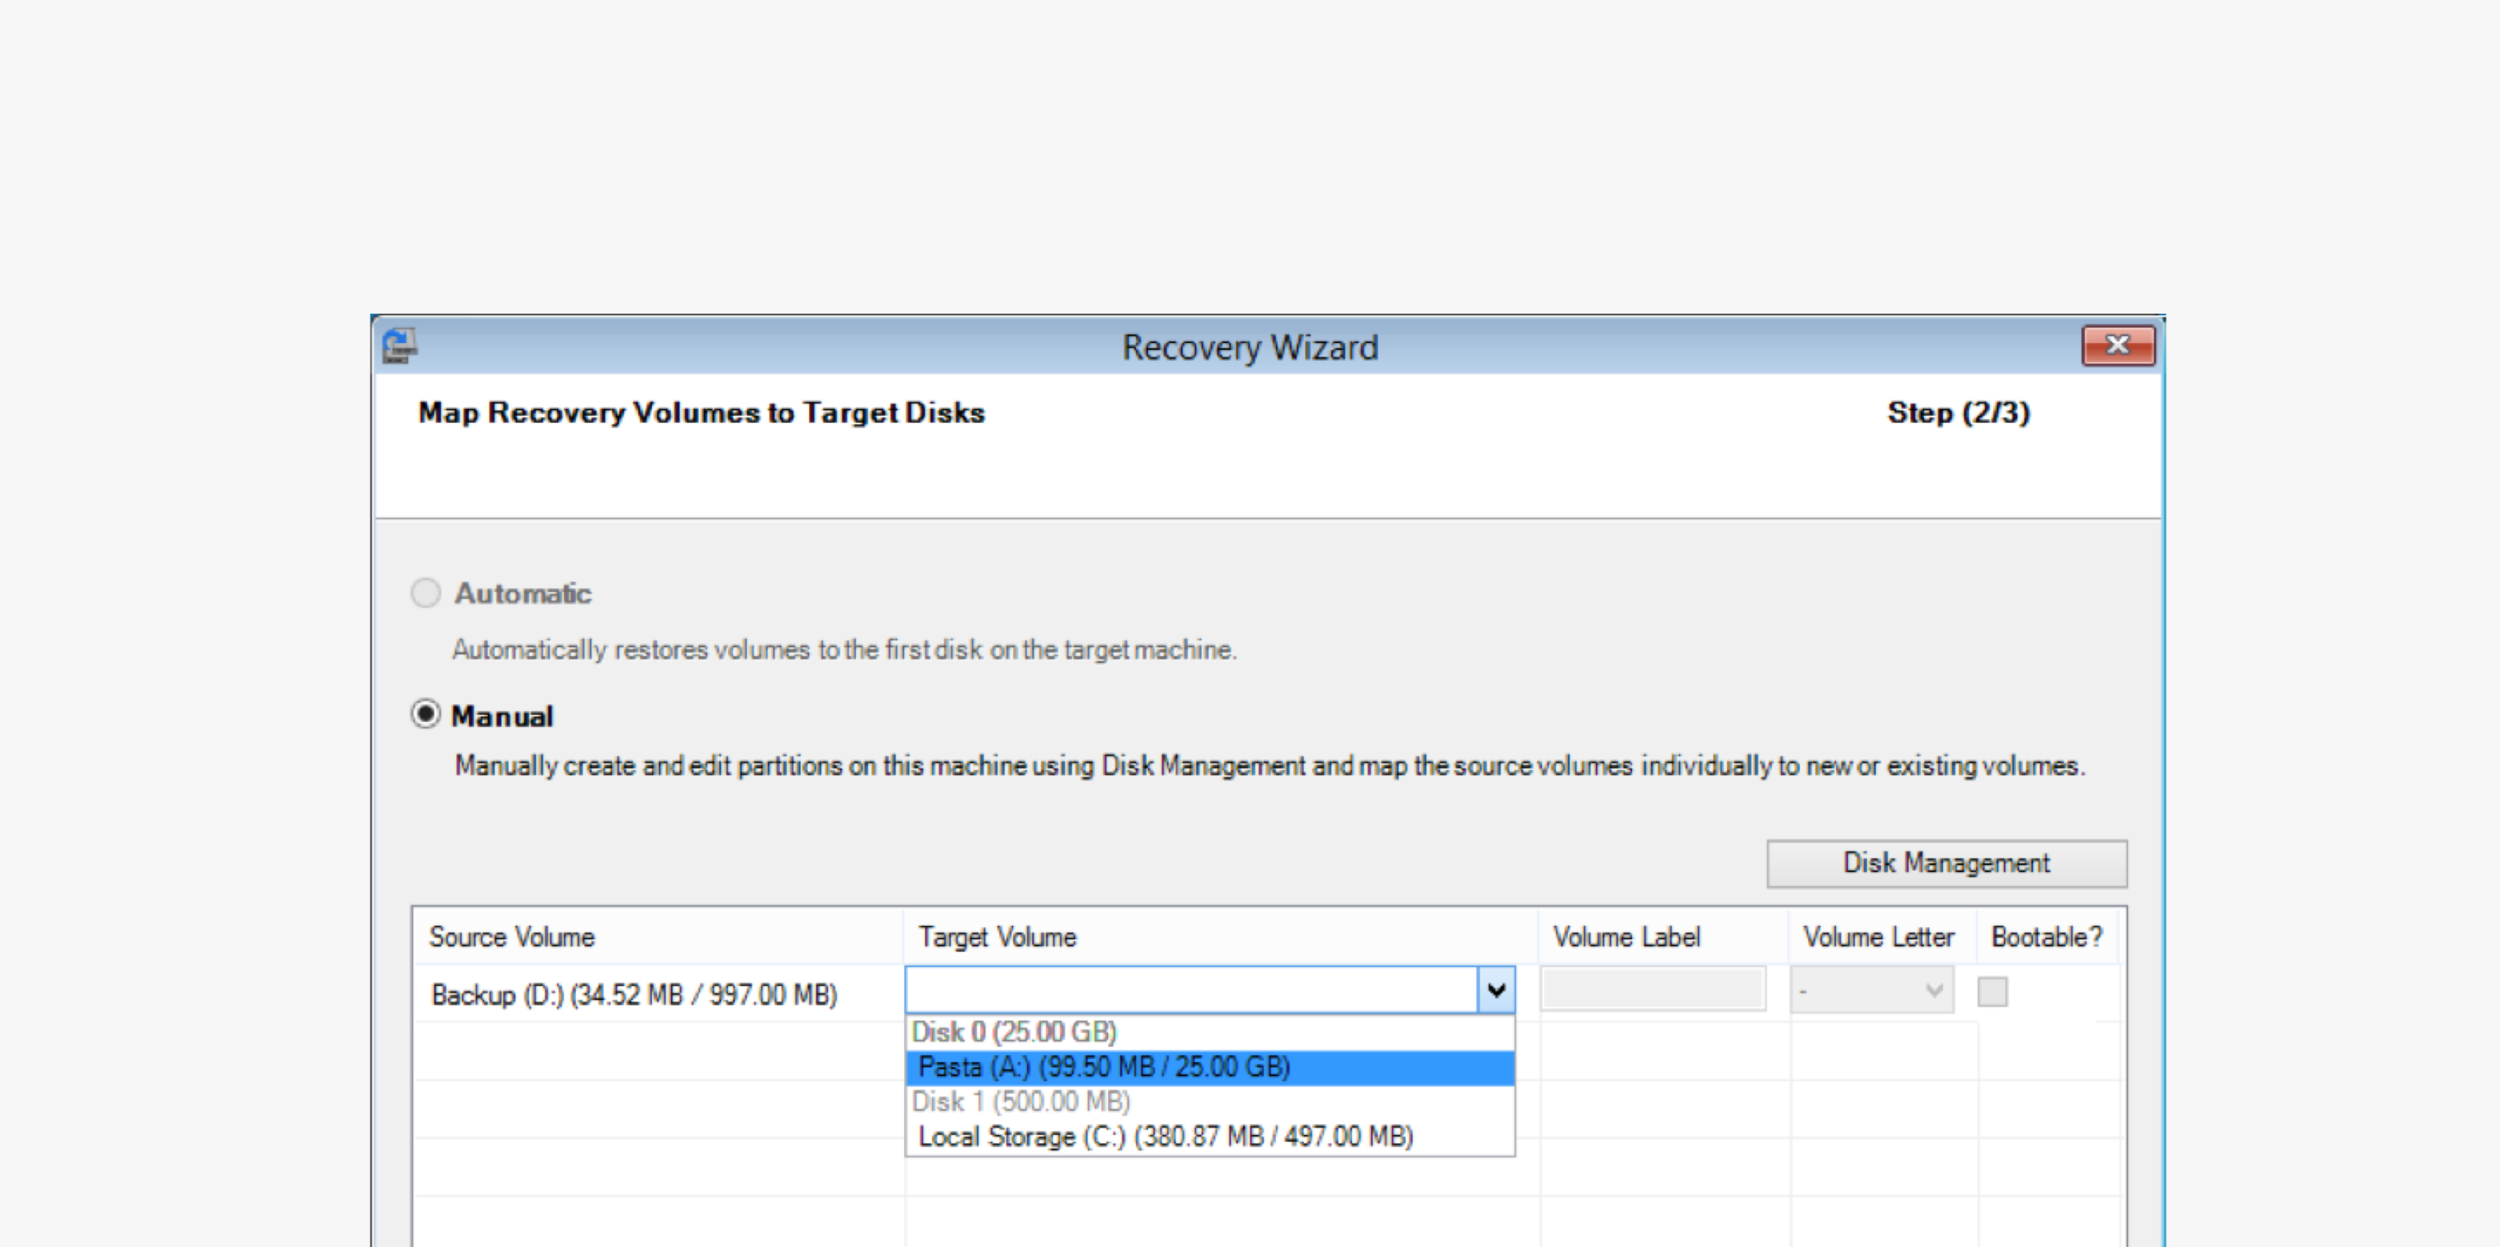Click the Bootable? column header
This screenshot has height=1247, width=2500.
2046,937
